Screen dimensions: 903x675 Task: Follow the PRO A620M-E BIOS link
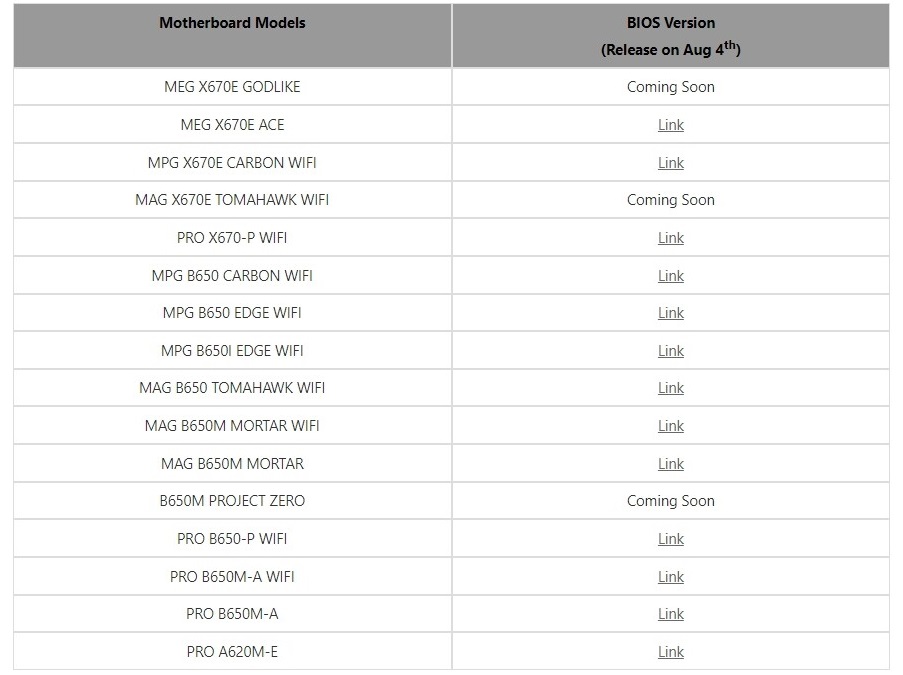pos(670,652)
